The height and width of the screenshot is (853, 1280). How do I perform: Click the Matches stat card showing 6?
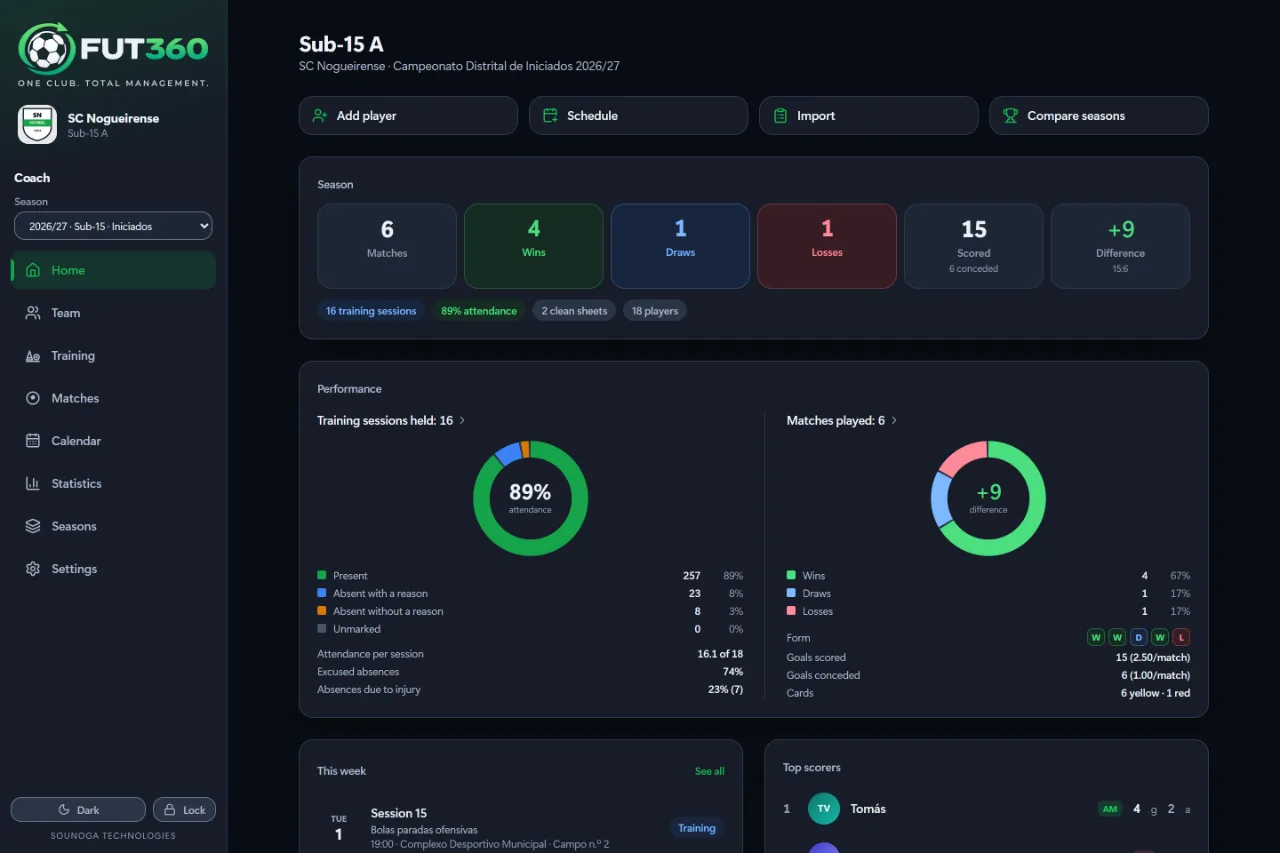387,246
